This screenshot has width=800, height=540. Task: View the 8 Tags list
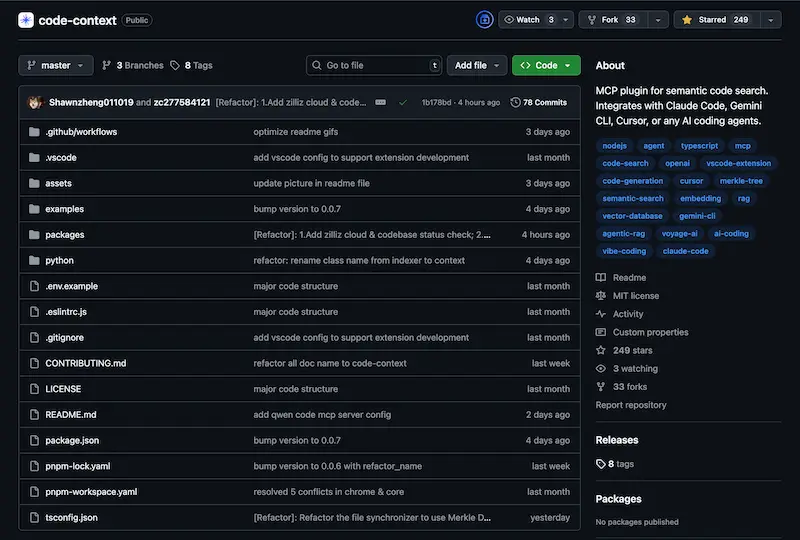click(191, 65)
